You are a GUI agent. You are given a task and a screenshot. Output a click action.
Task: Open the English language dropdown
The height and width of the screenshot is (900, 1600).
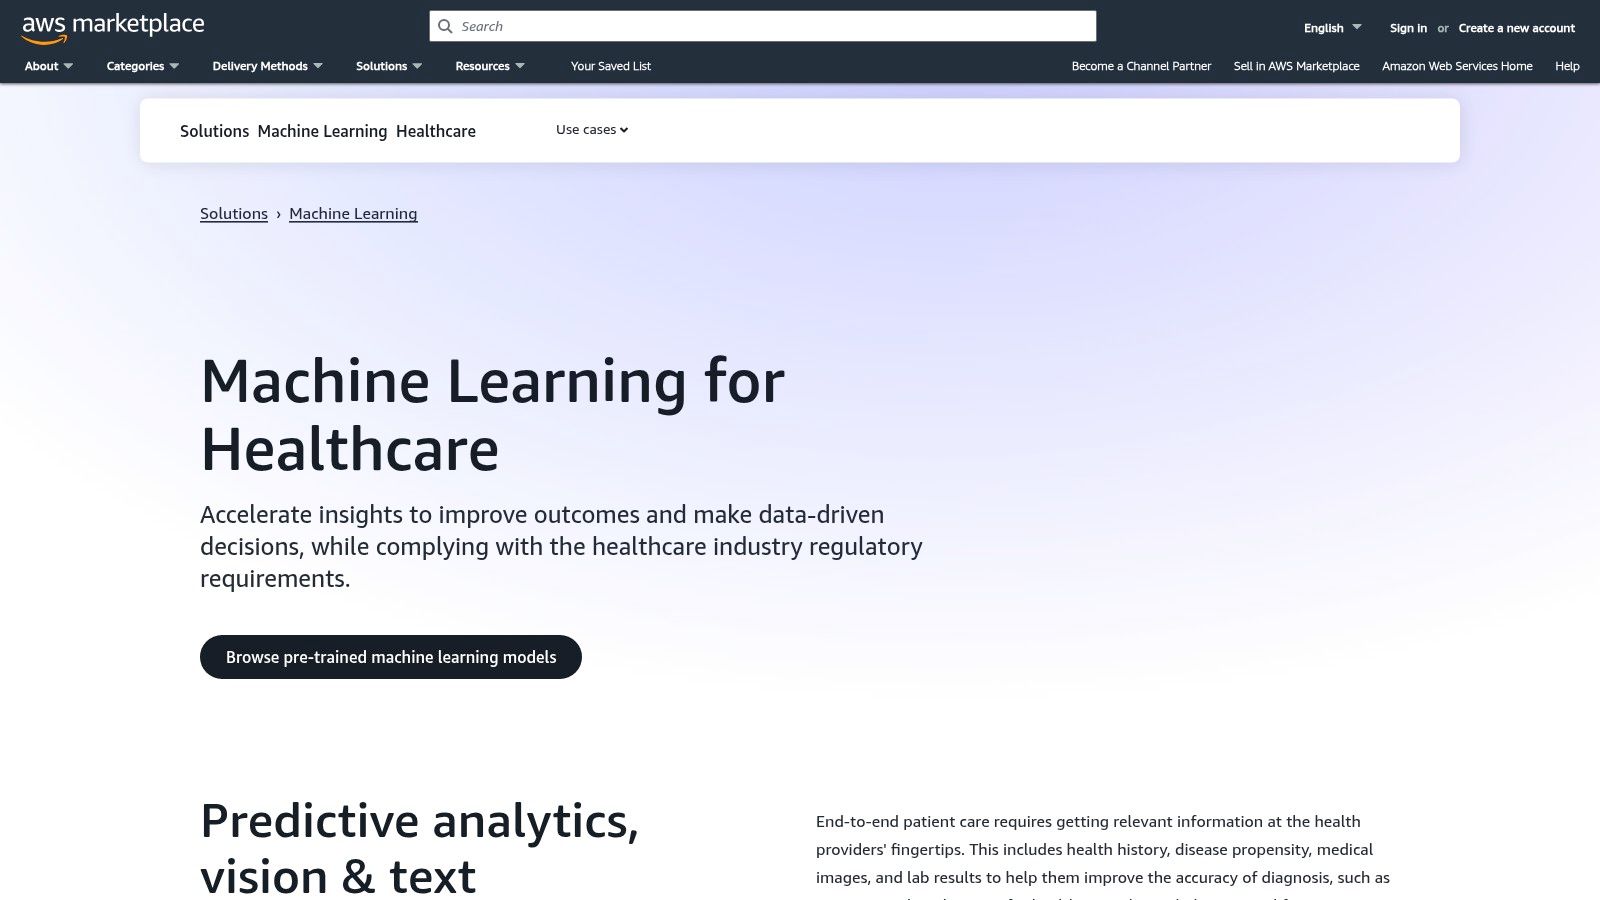pyautogui.click(x=1330, y=28)
